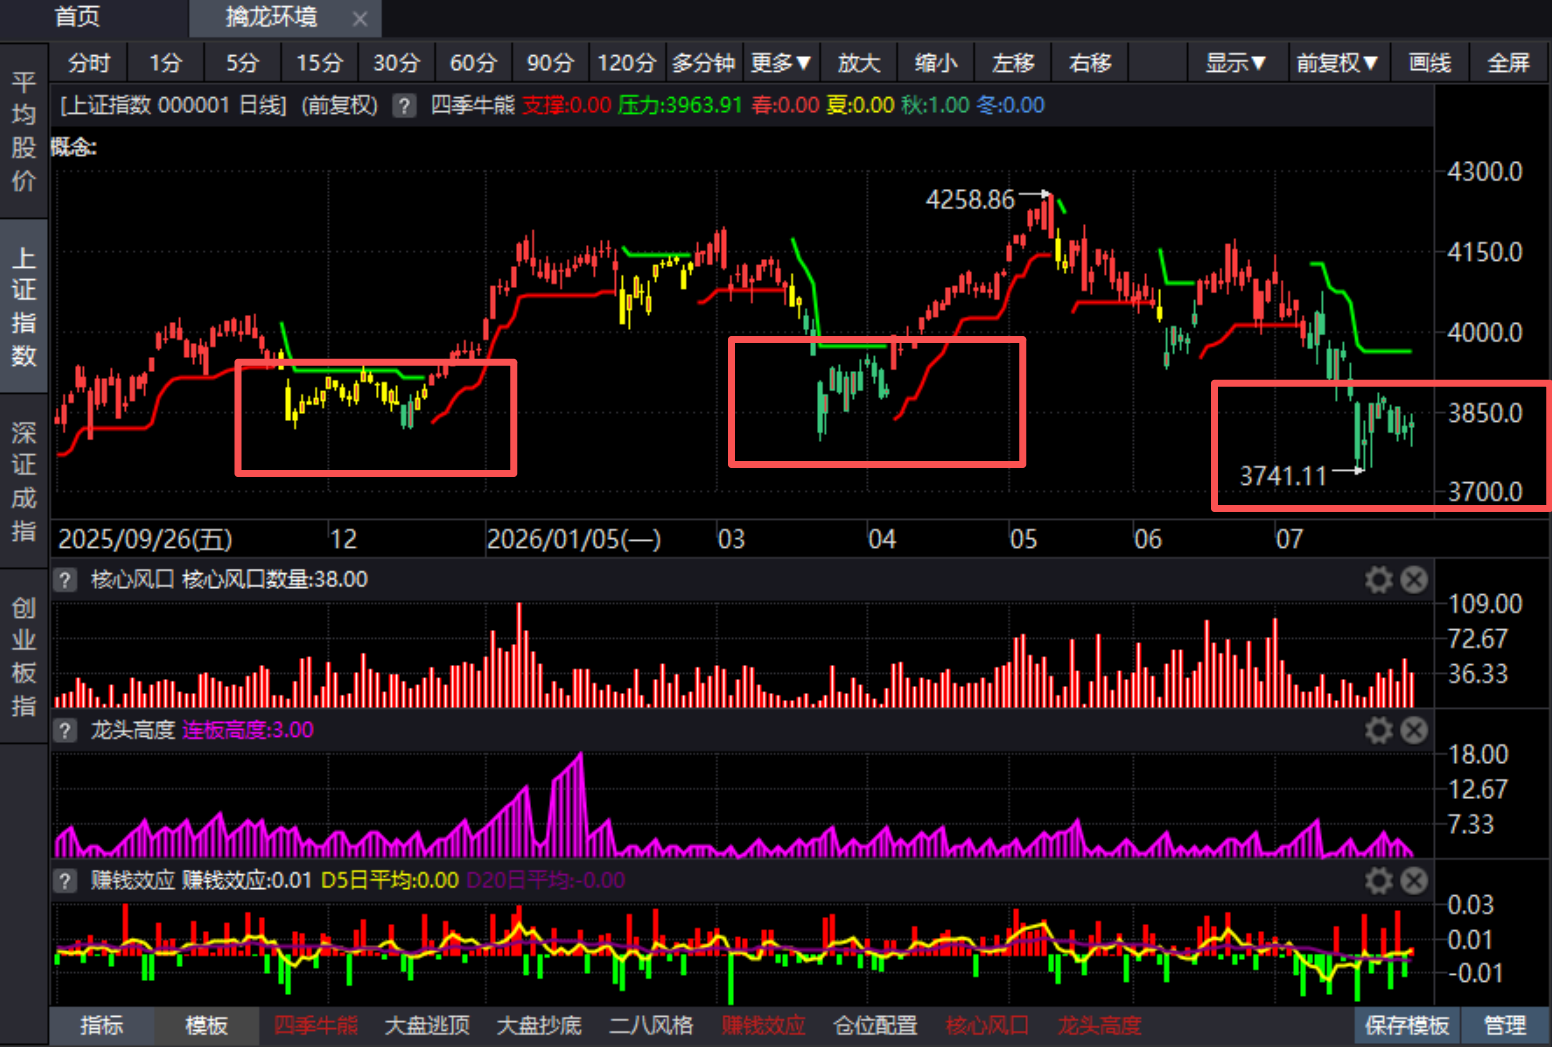
Task: Select the 5分 period
Action: click(243, 63)
